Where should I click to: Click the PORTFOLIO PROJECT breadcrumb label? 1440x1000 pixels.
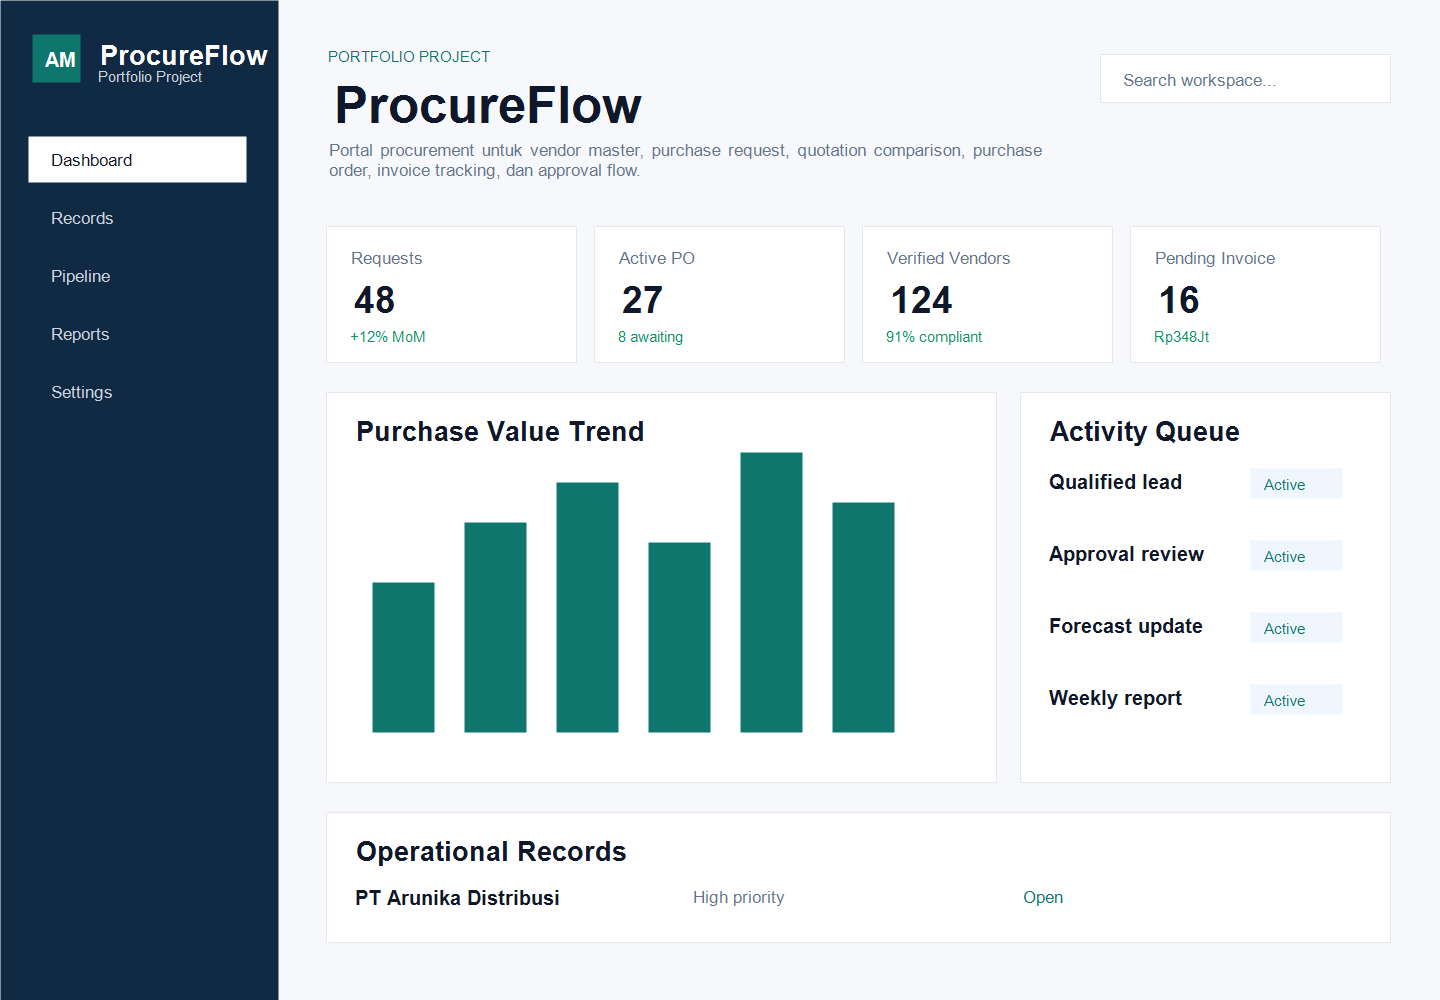[x=409, y=57]
